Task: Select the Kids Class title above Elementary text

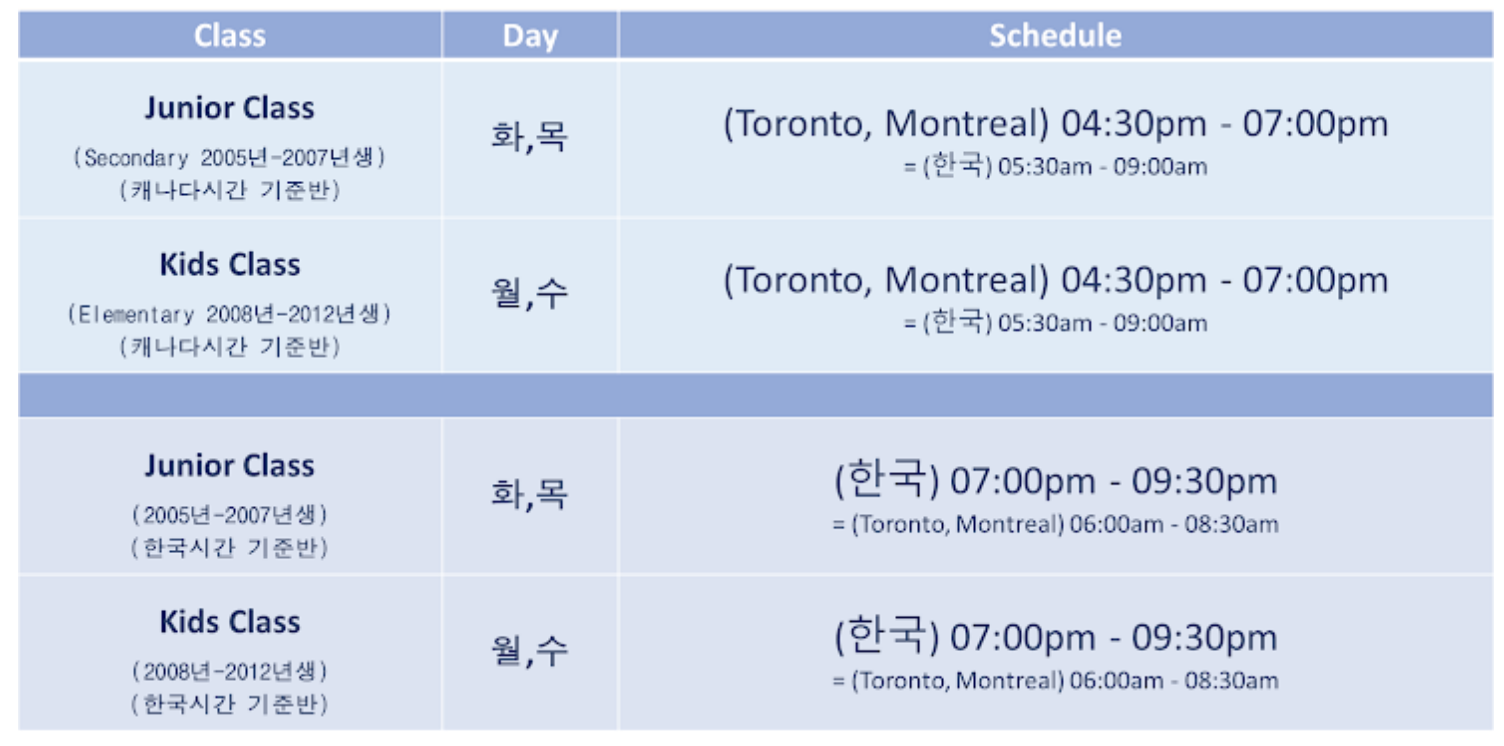Action: [230, 265]
